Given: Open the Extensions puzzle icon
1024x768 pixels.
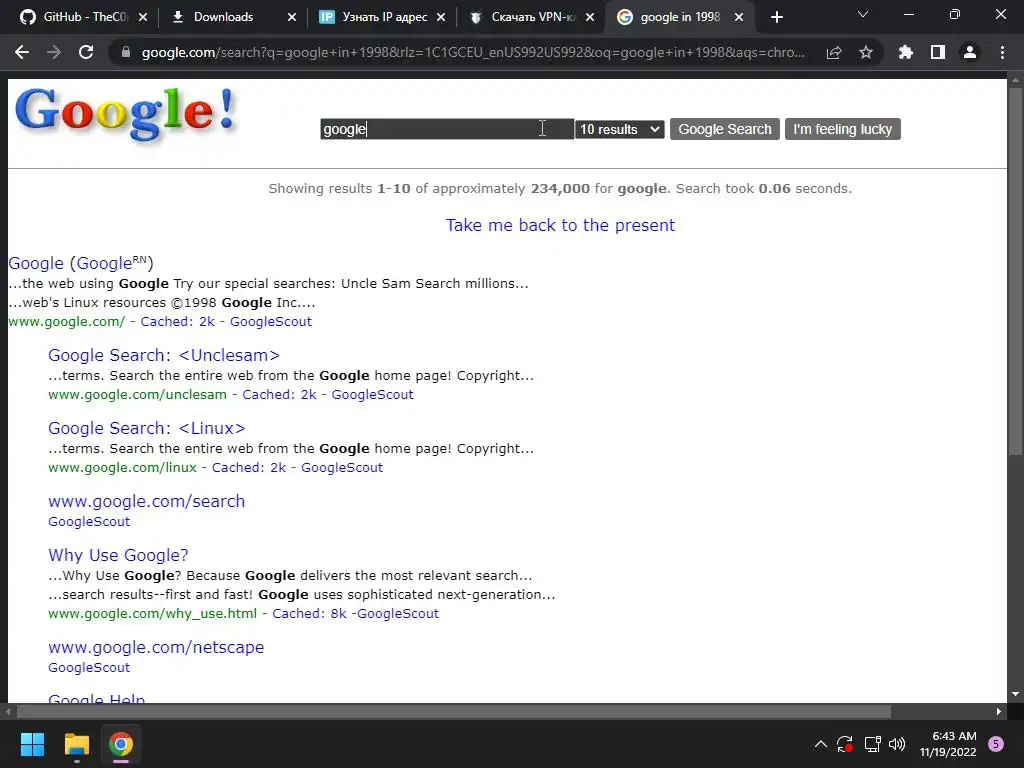Looking at the screenshot, I should click(x=906, y=52).
